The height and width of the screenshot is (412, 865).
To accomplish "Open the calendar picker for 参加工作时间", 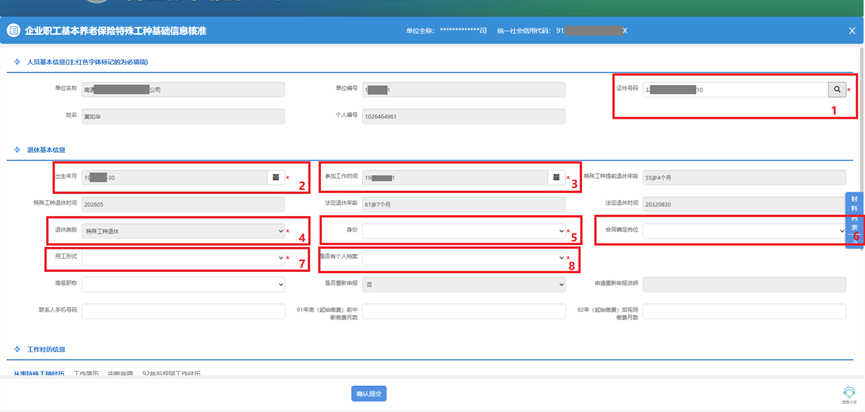I will (555, 178).
